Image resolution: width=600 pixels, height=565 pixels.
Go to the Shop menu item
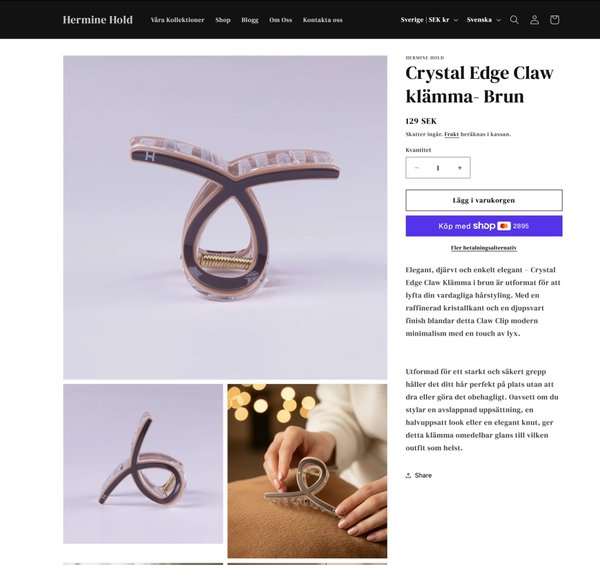click(x=223, y=20)
